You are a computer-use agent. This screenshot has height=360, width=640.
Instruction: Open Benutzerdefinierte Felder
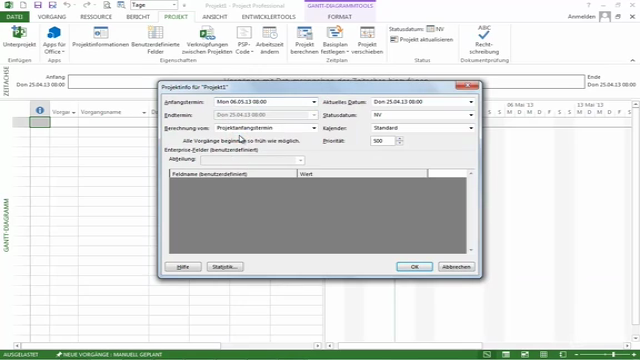point(156,40)
